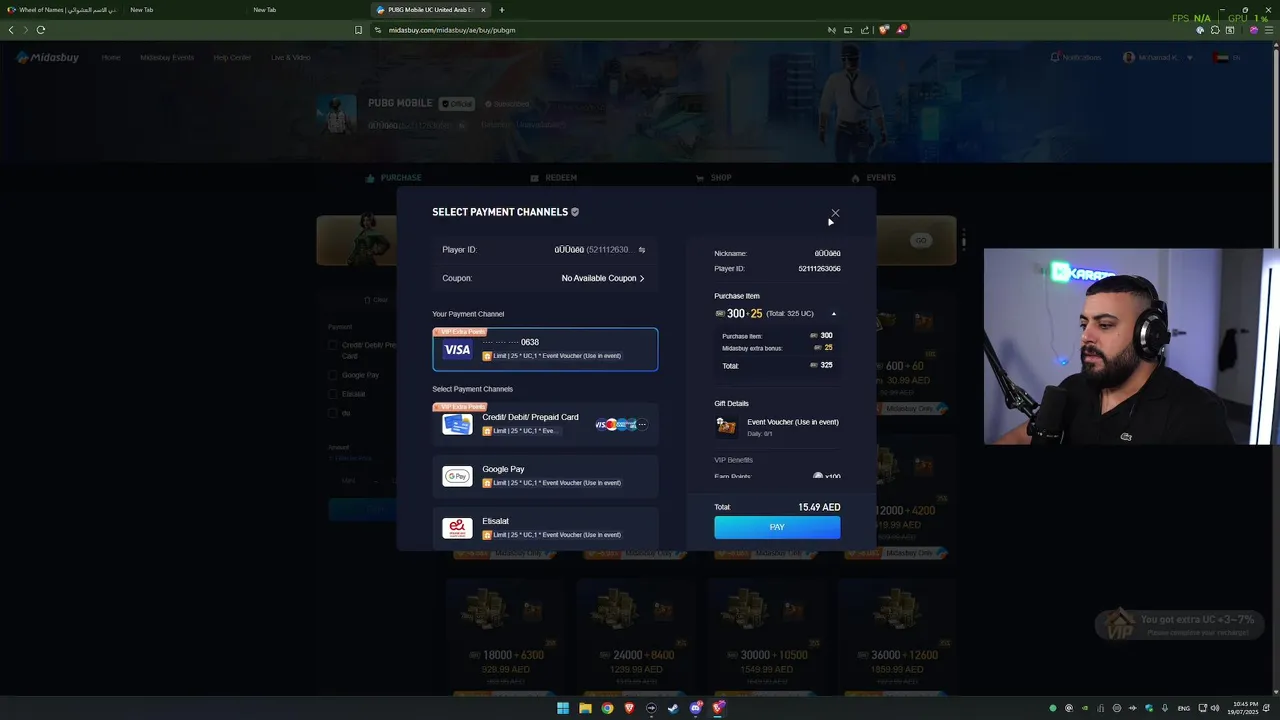Open the Brave Shields lion icon

pos(883,30)
